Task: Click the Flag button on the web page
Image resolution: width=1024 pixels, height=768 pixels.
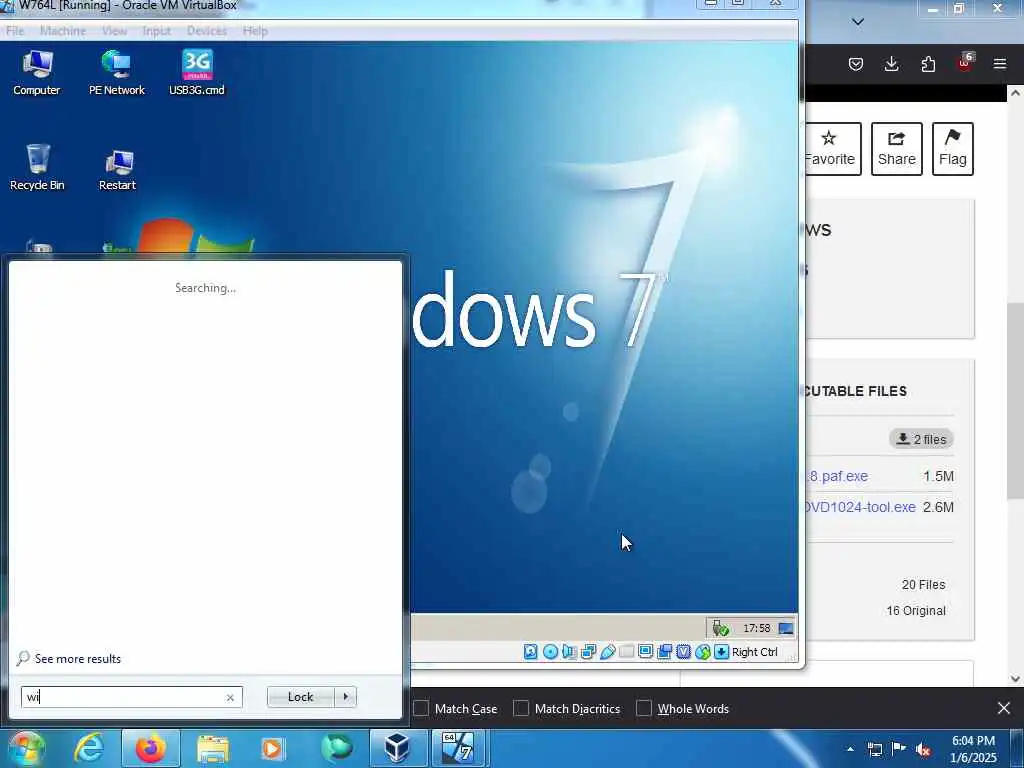Action: (x=953, y=149)
